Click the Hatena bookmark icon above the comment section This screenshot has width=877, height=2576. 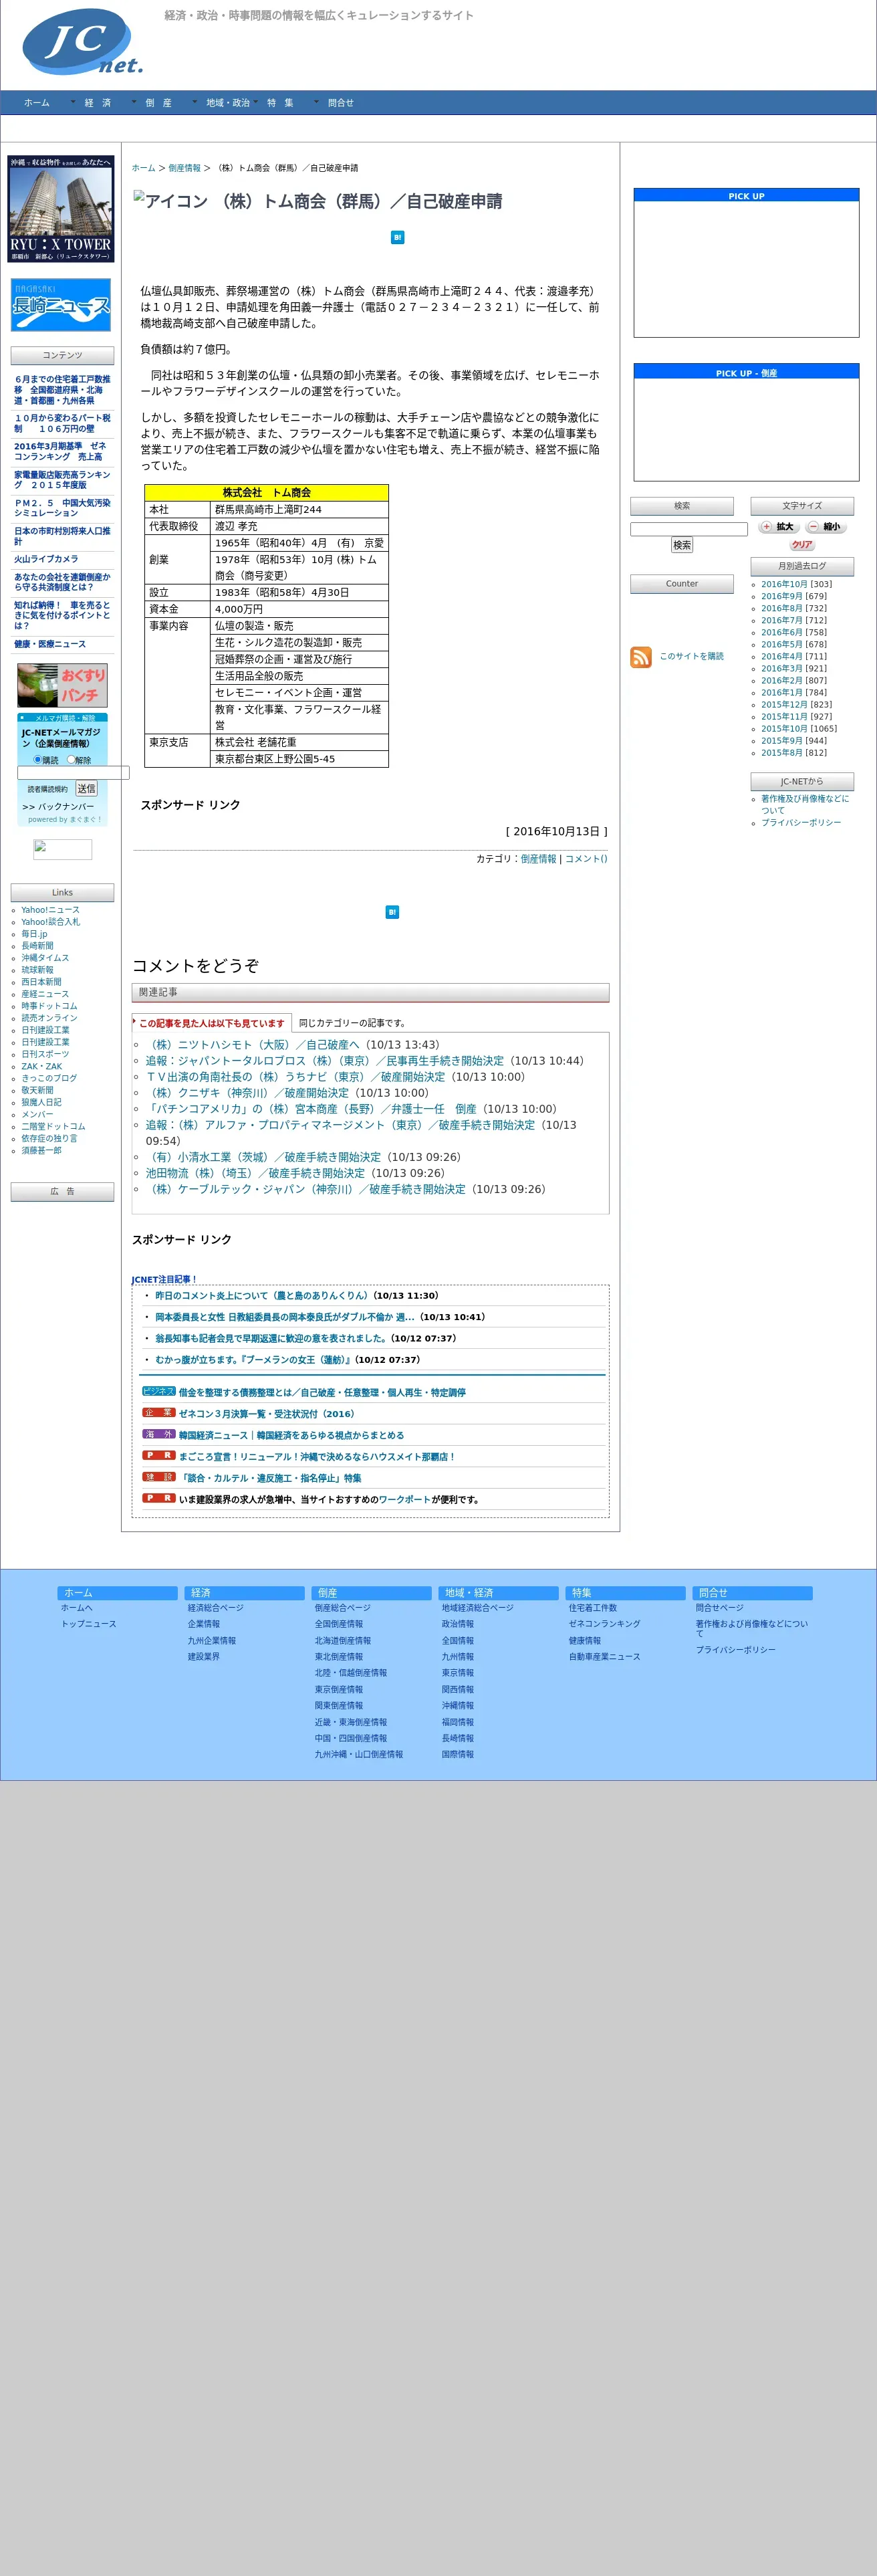click(392, 912)
